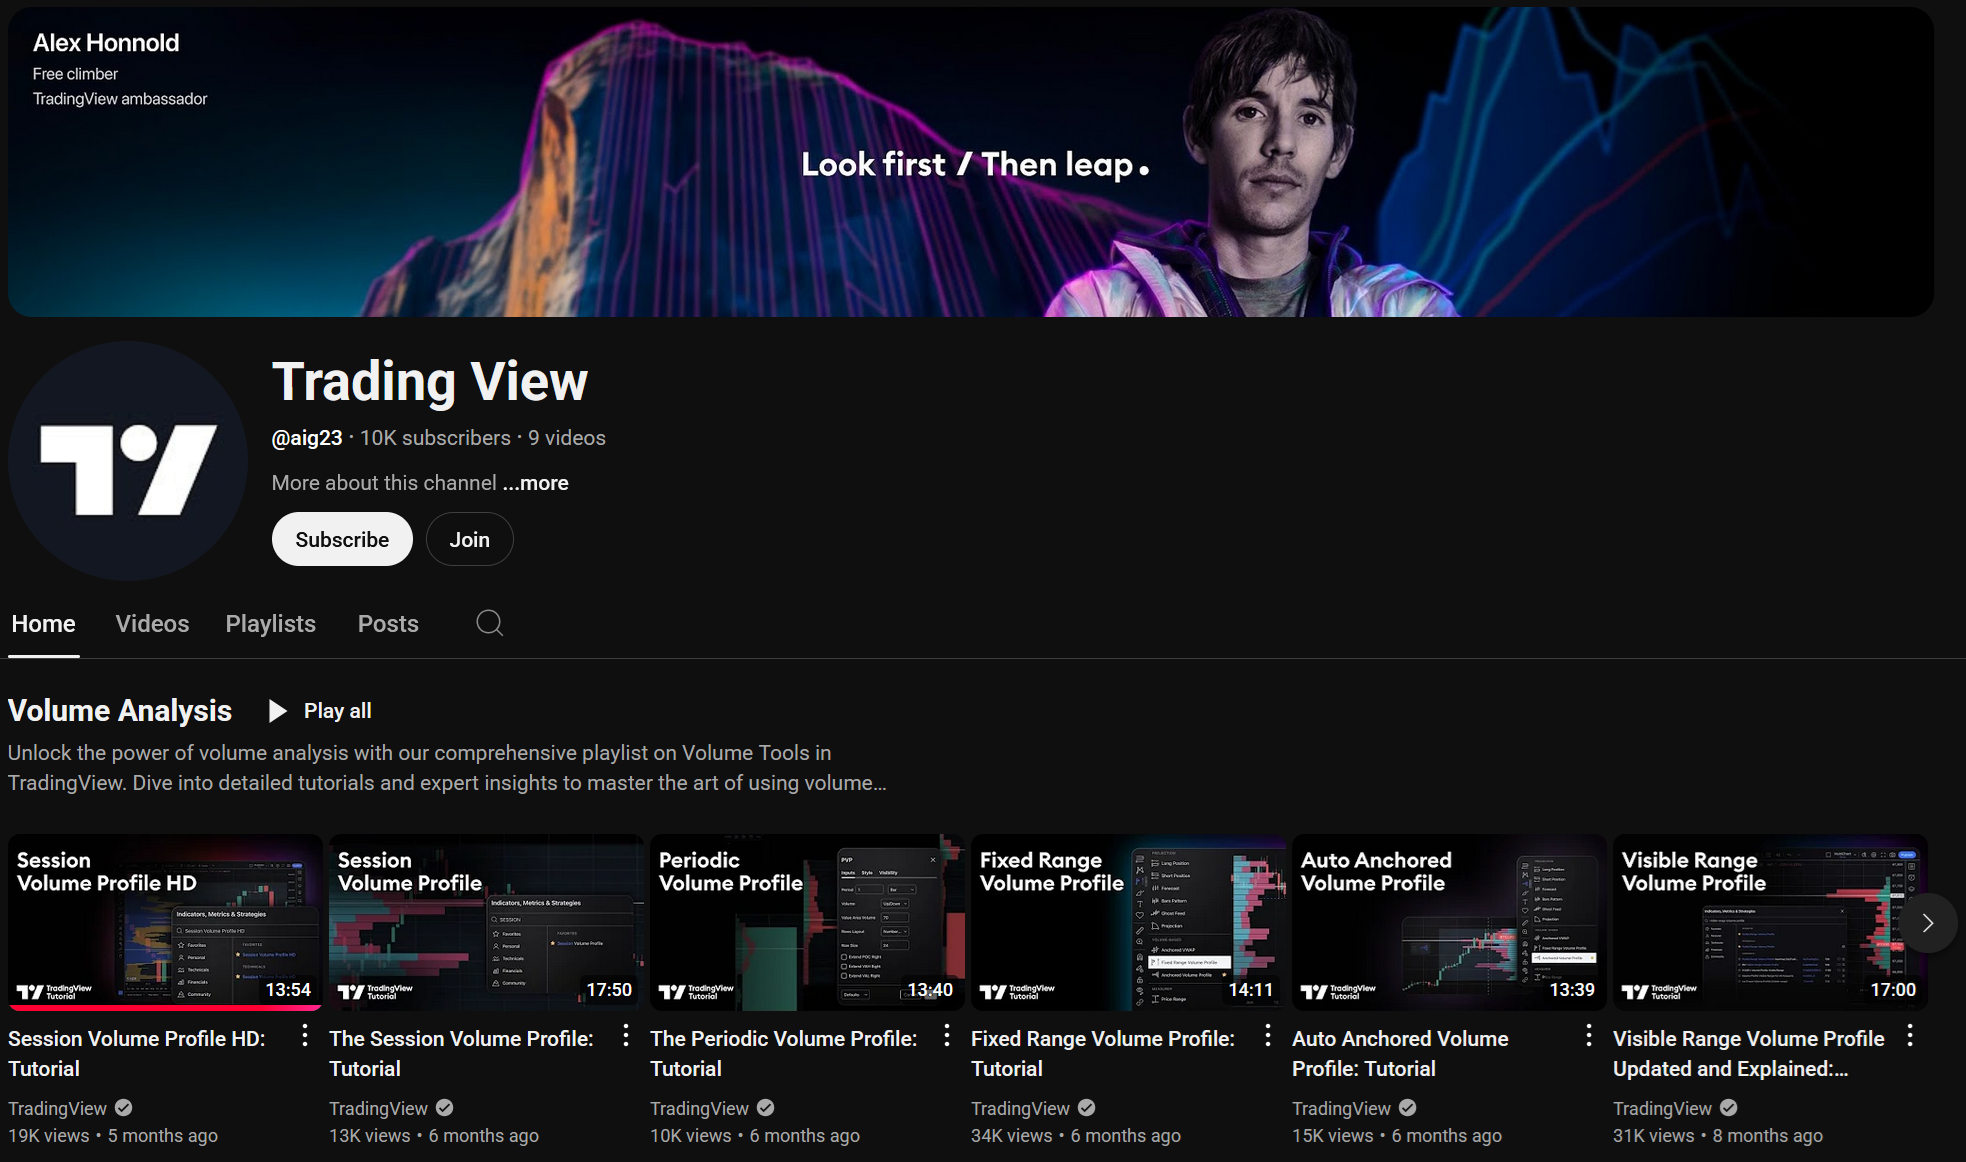1966x1162 pixels.
Task: Open 'Fixed Range Volume Profile: Tutorial' title
Action: 1103,1053
